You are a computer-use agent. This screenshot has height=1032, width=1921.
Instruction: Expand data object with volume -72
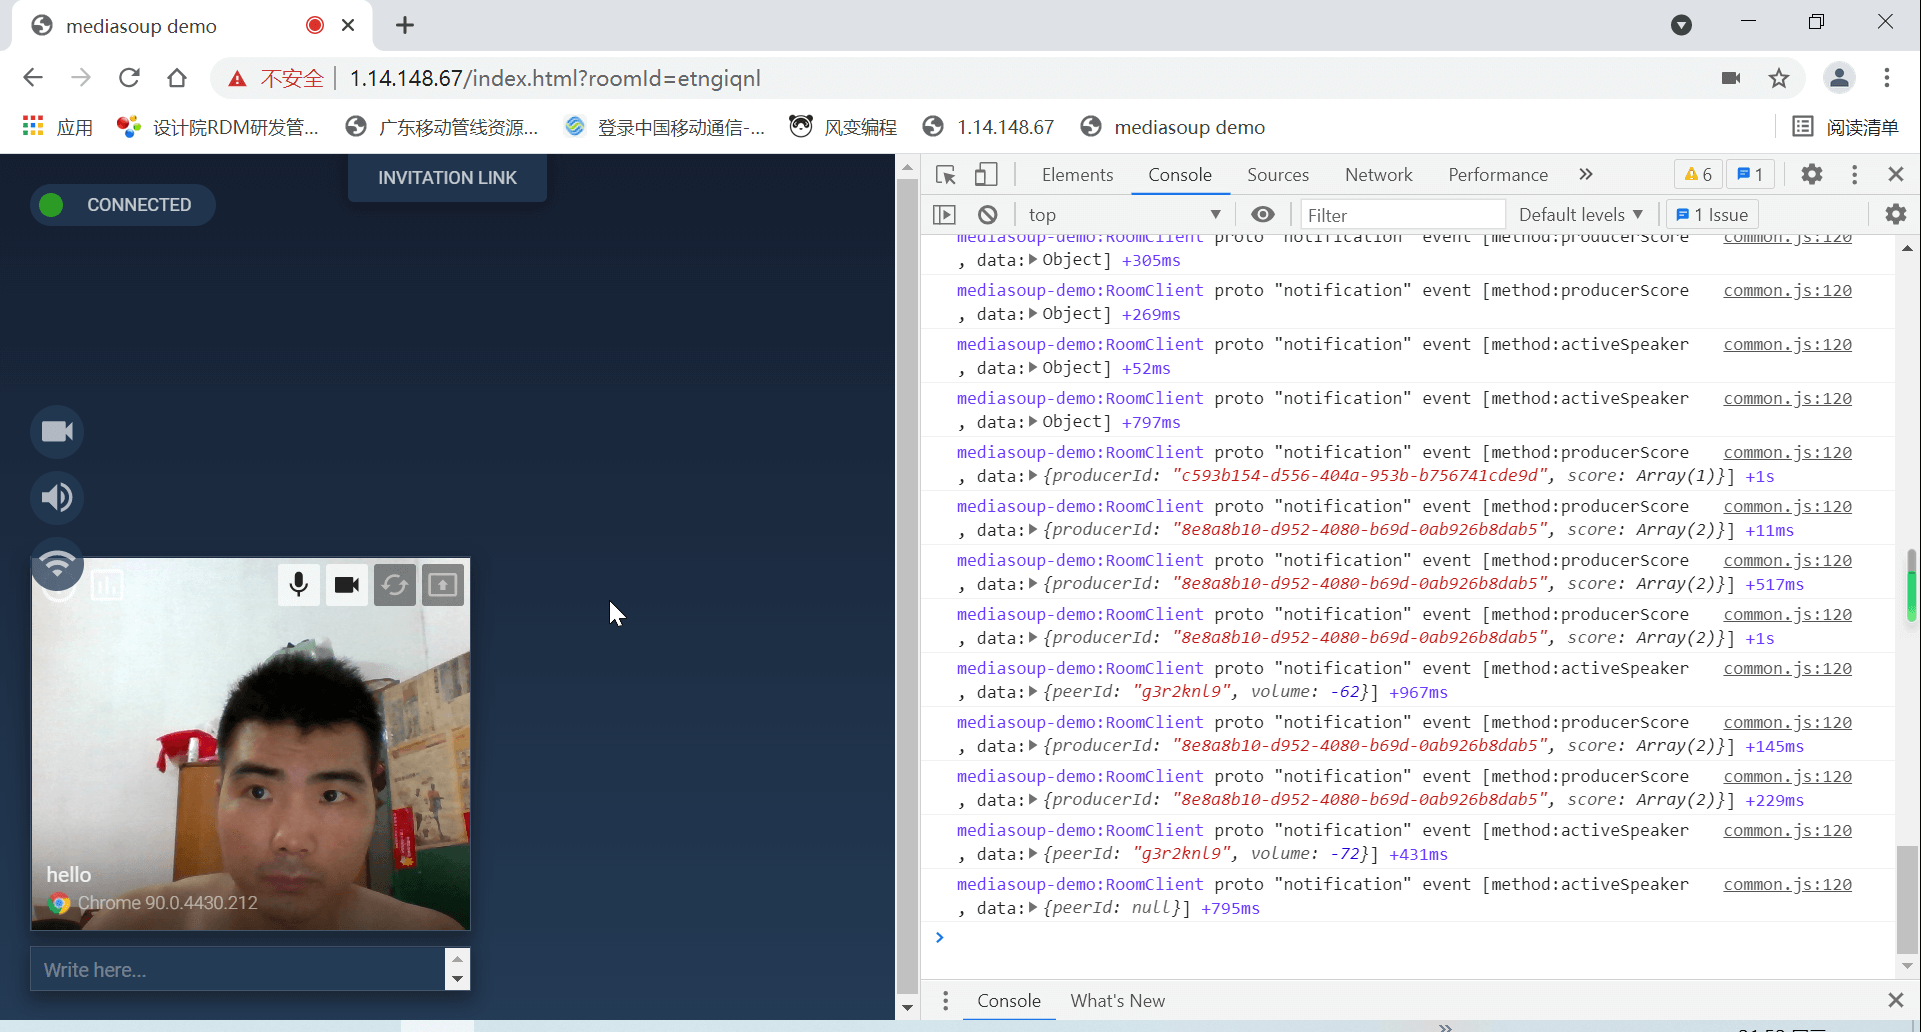click(x=1033, y=854)
